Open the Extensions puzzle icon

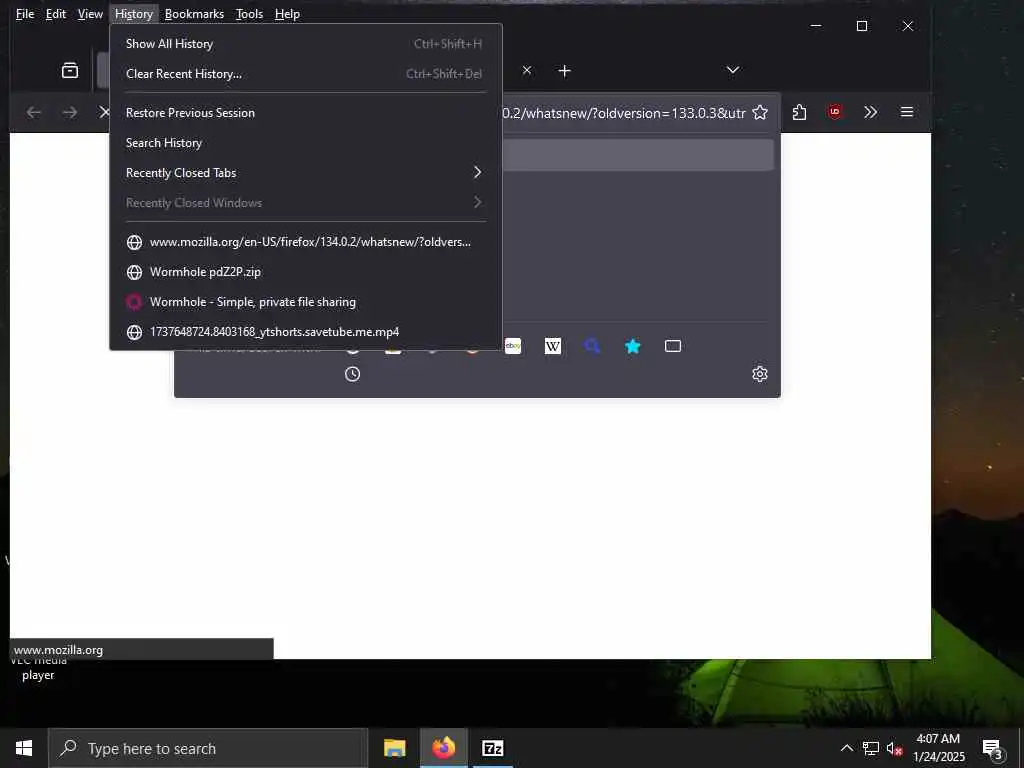coord(799,112)
